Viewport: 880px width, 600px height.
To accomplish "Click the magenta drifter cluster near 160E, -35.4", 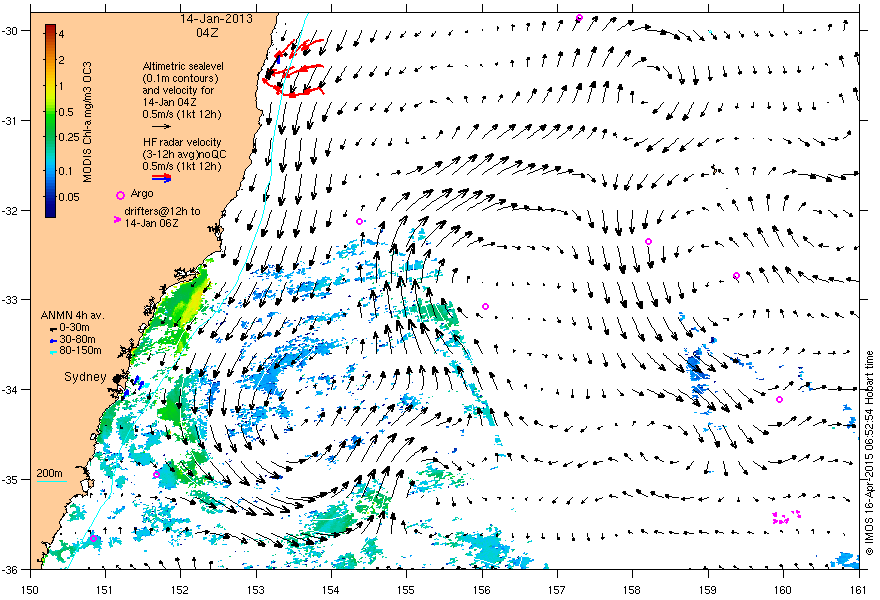I will click(786, 517).
